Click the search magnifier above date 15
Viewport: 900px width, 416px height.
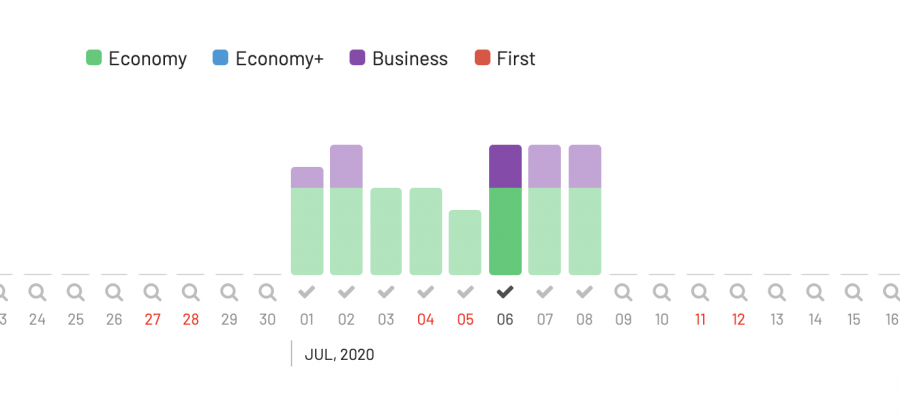point(853,292)
